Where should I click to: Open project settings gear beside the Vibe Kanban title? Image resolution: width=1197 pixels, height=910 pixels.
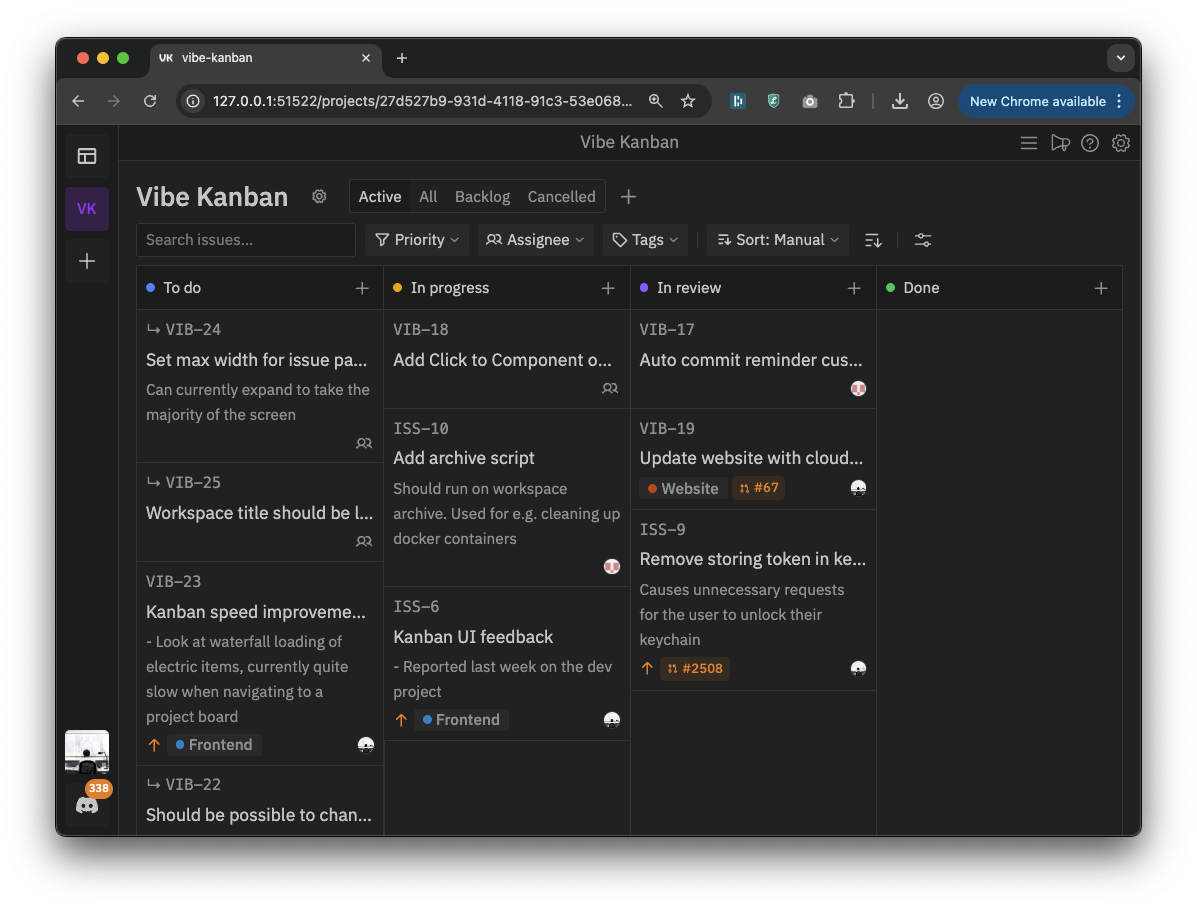[x=319, y=196]
